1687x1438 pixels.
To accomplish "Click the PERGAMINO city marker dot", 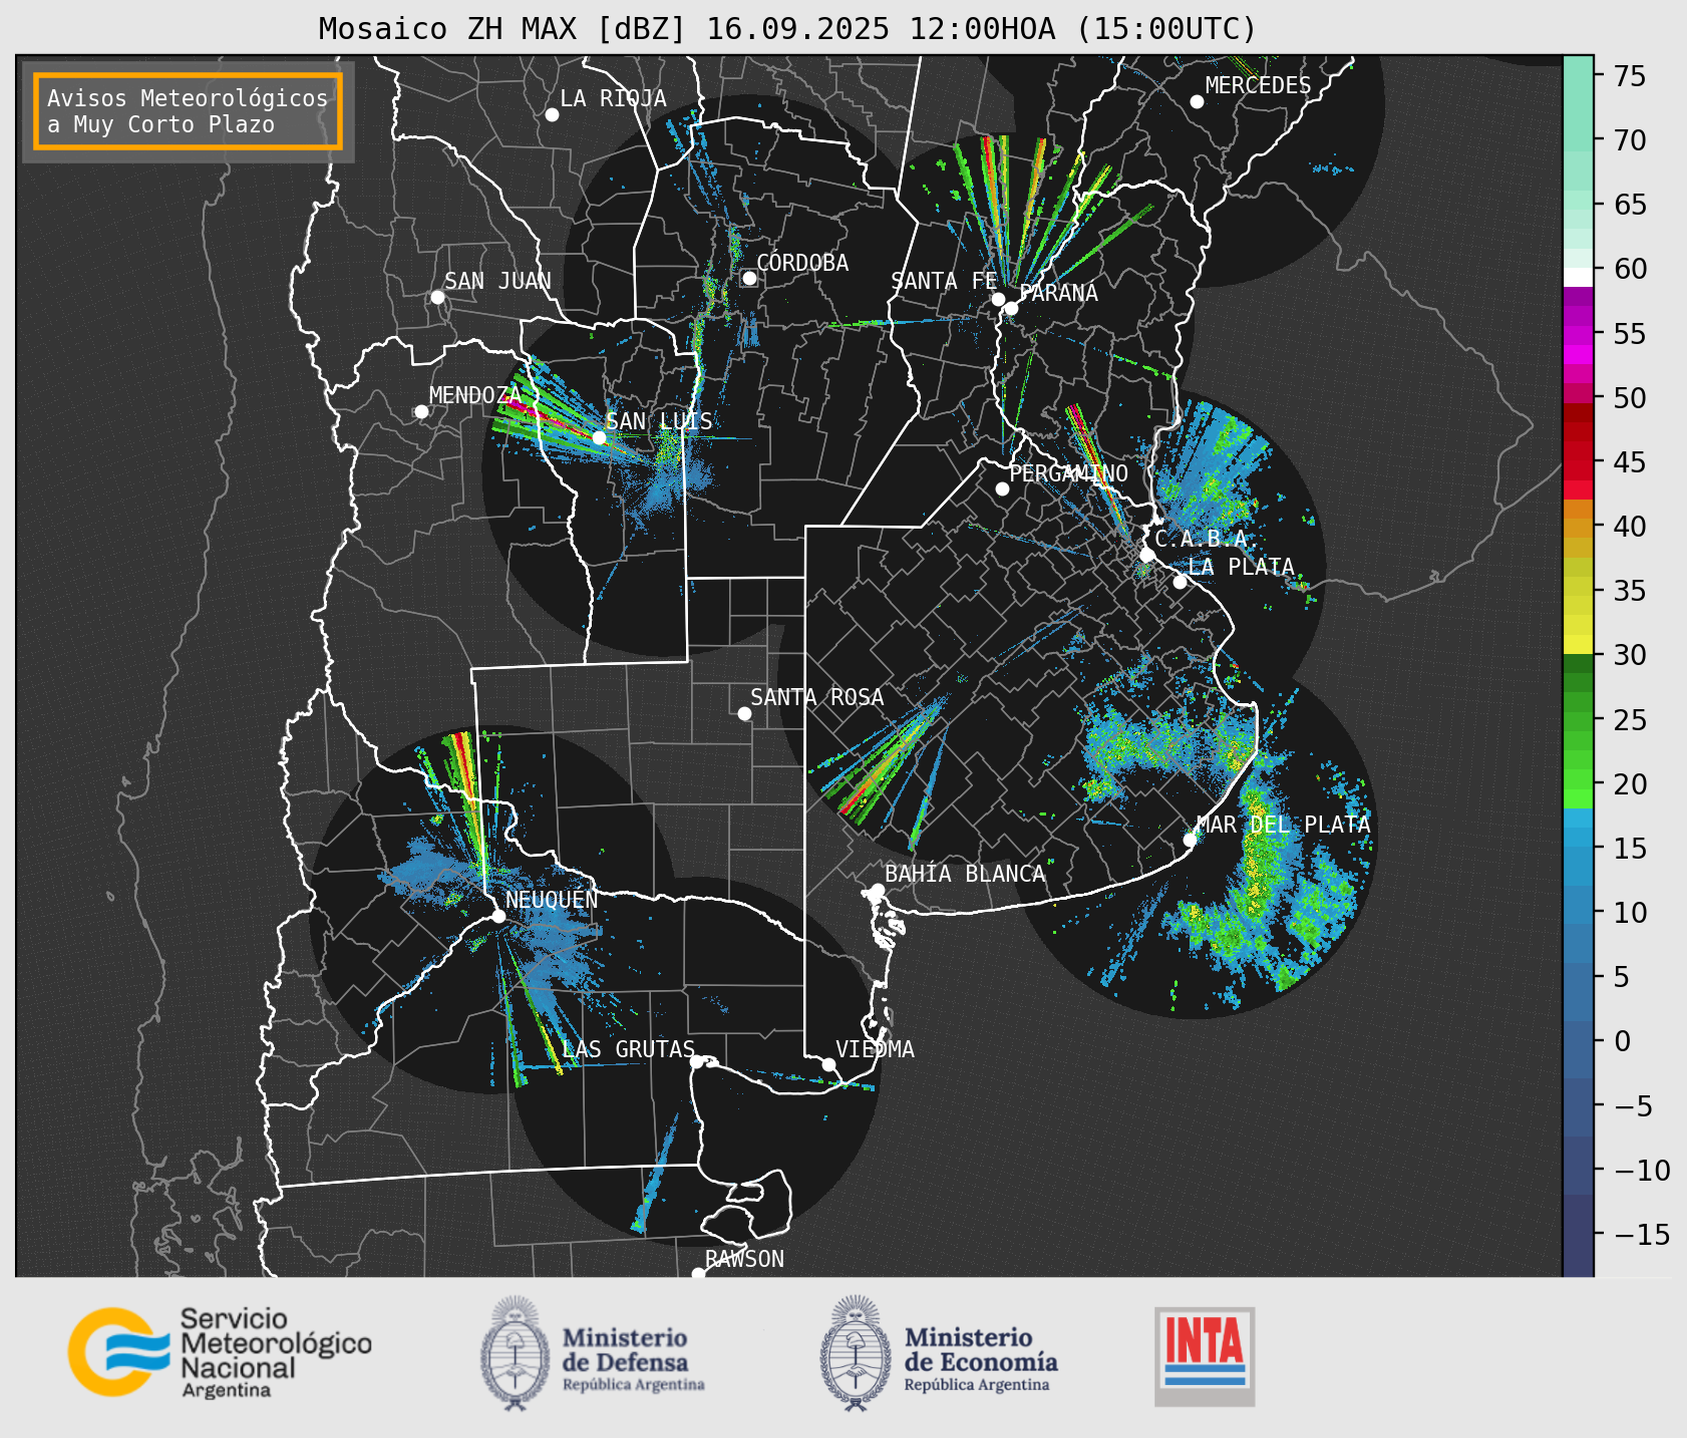I will coord(1002,489).
